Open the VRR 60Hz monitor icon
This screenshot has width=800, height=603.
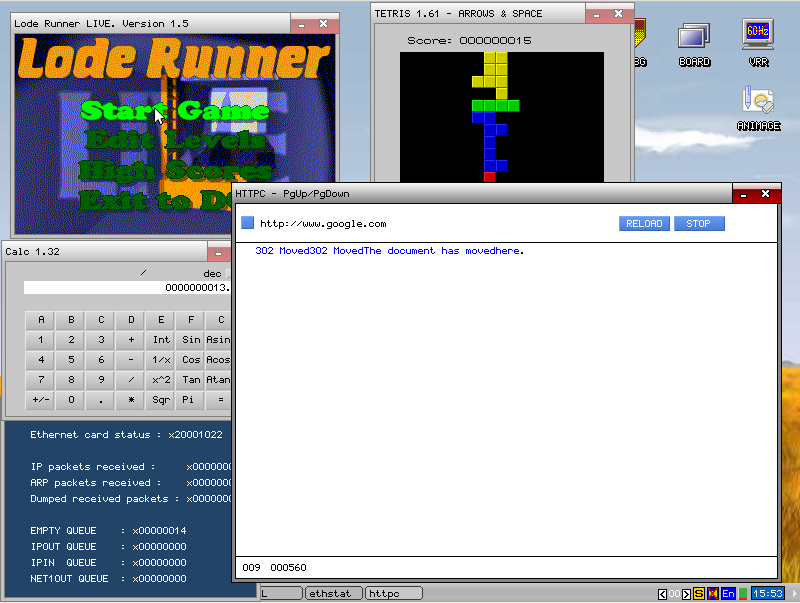click(x=758, y=43)
